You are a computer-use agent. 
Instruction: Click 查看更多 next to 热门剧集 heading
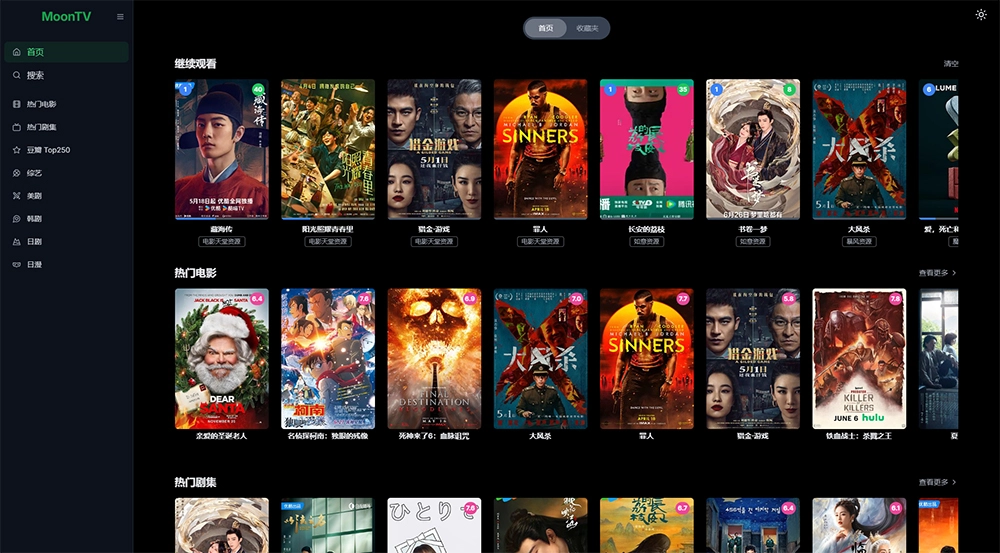coord(933,482)
